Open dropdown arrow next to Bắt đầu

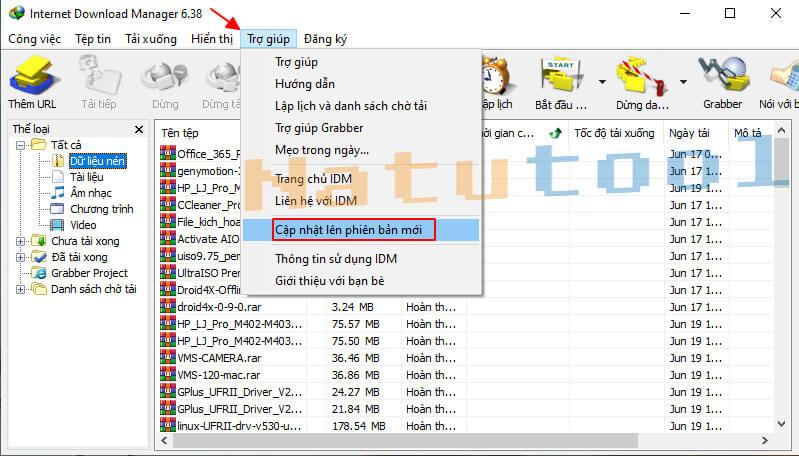tap(602, 82)
